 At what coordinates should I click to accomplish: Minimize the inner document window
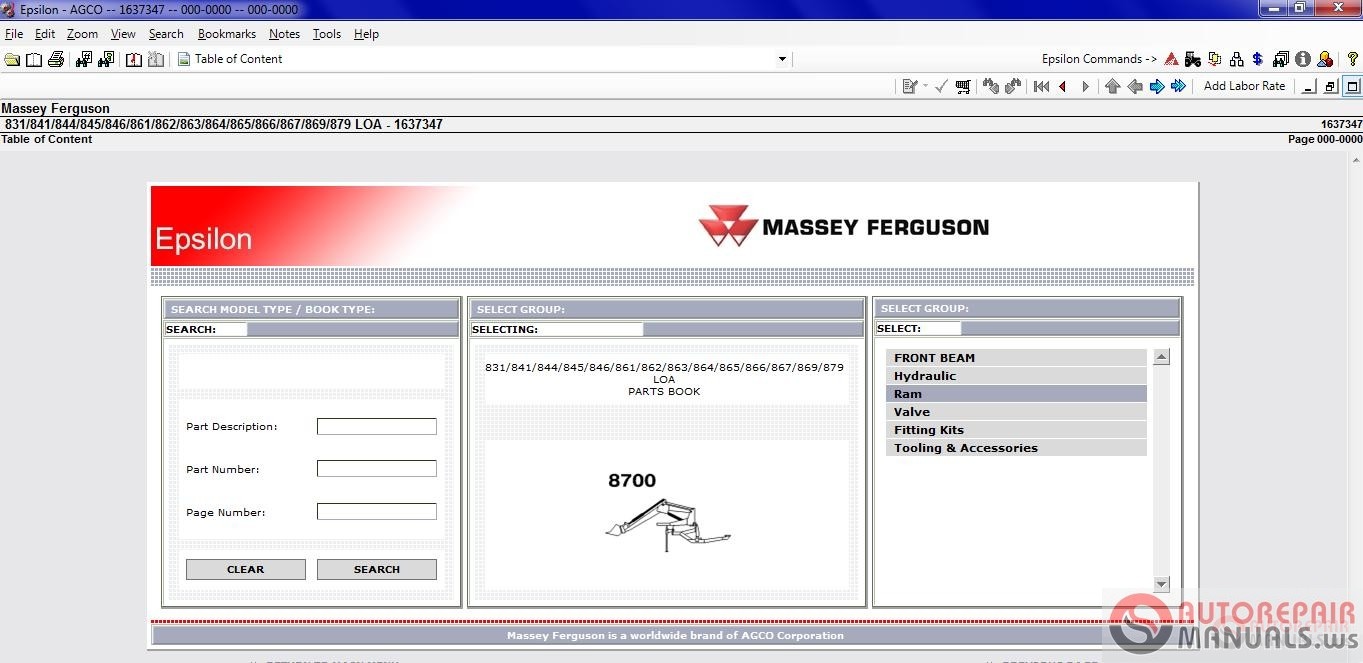click(x=1308, y=87)
